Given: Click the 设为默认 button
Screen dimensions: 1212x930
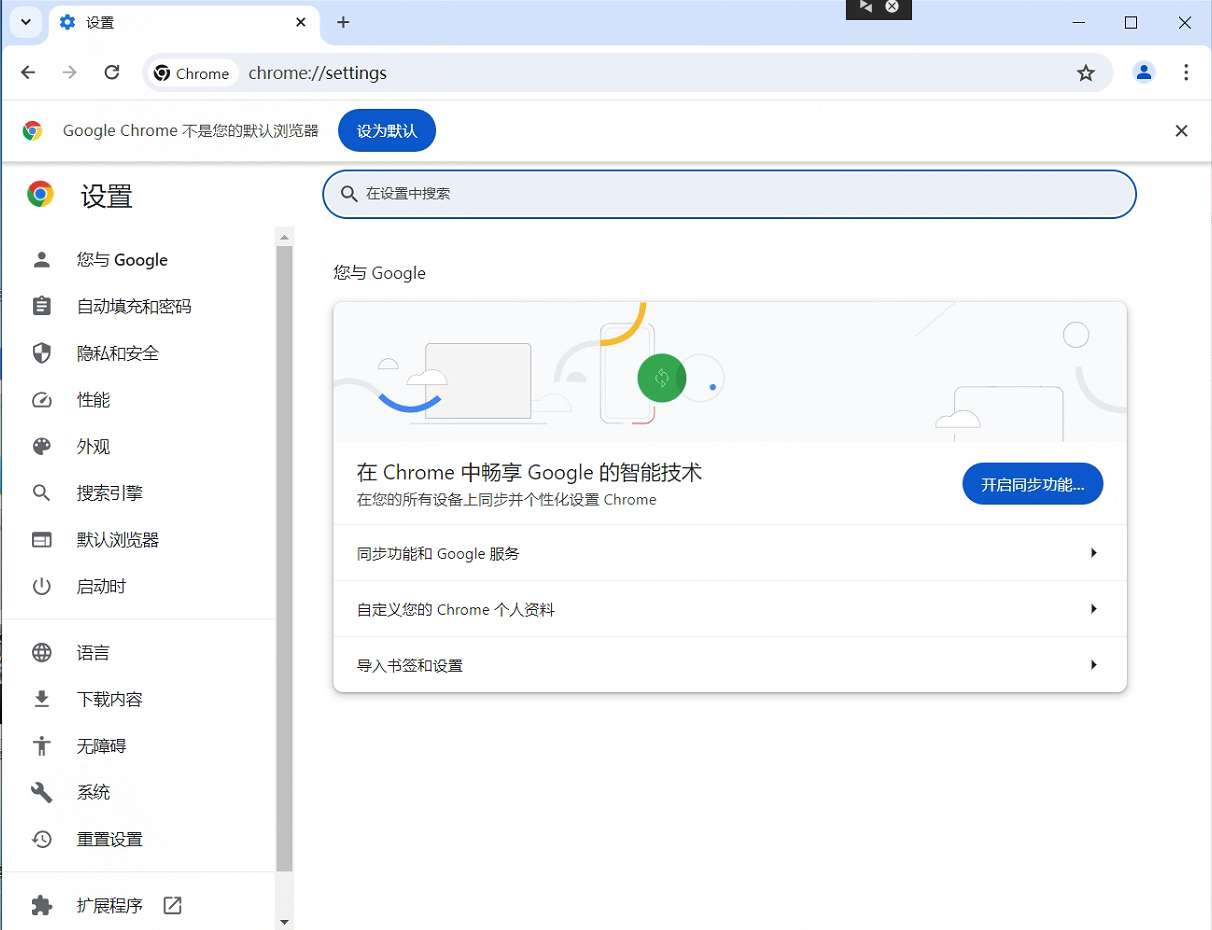Looking at the screenshot, I should click(387, 131).
